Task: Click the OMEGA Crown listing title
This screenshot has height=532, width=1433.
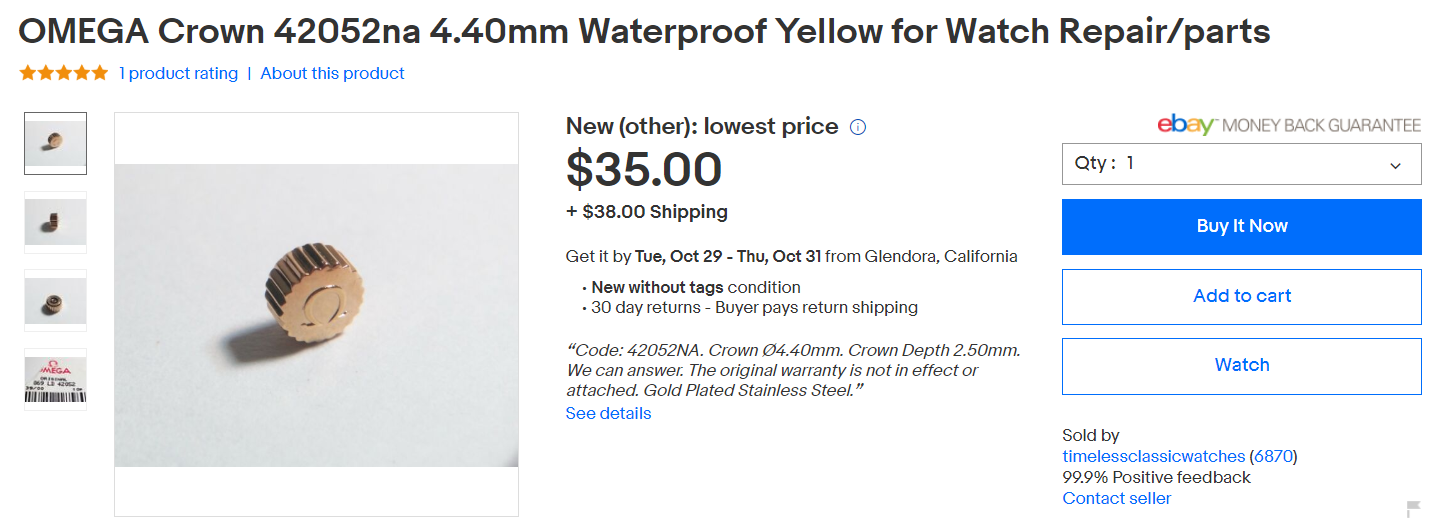Action: pyautogui.click(x=644, y=31)
